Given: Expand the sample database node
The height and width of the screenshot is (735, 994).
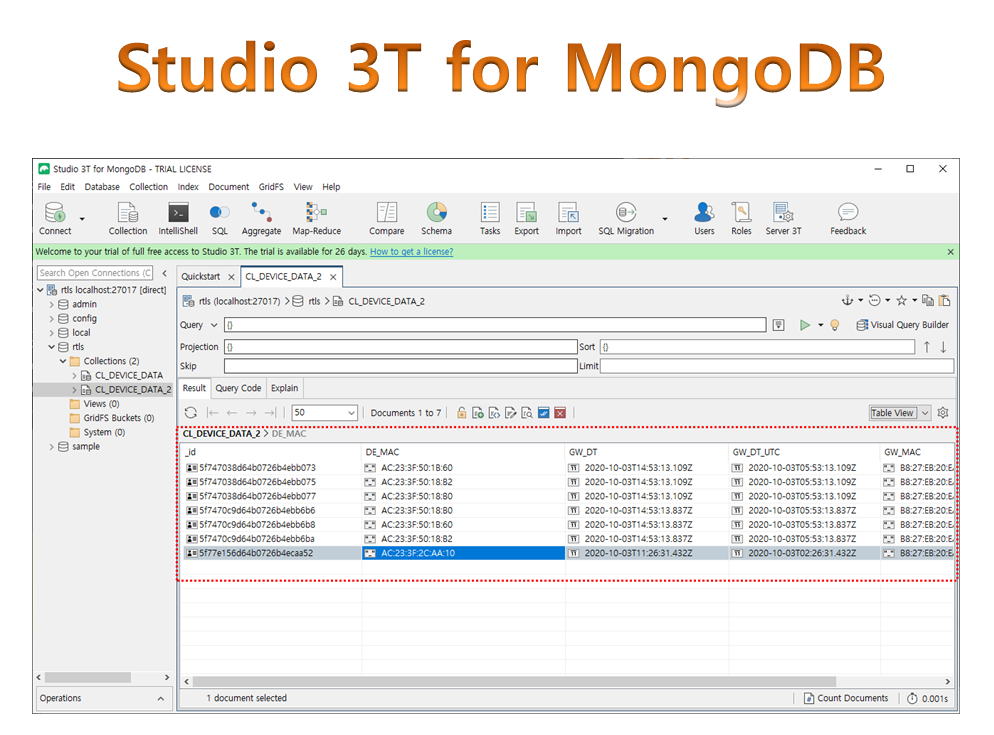Looking at the screenshot, I should click(52, 446).
